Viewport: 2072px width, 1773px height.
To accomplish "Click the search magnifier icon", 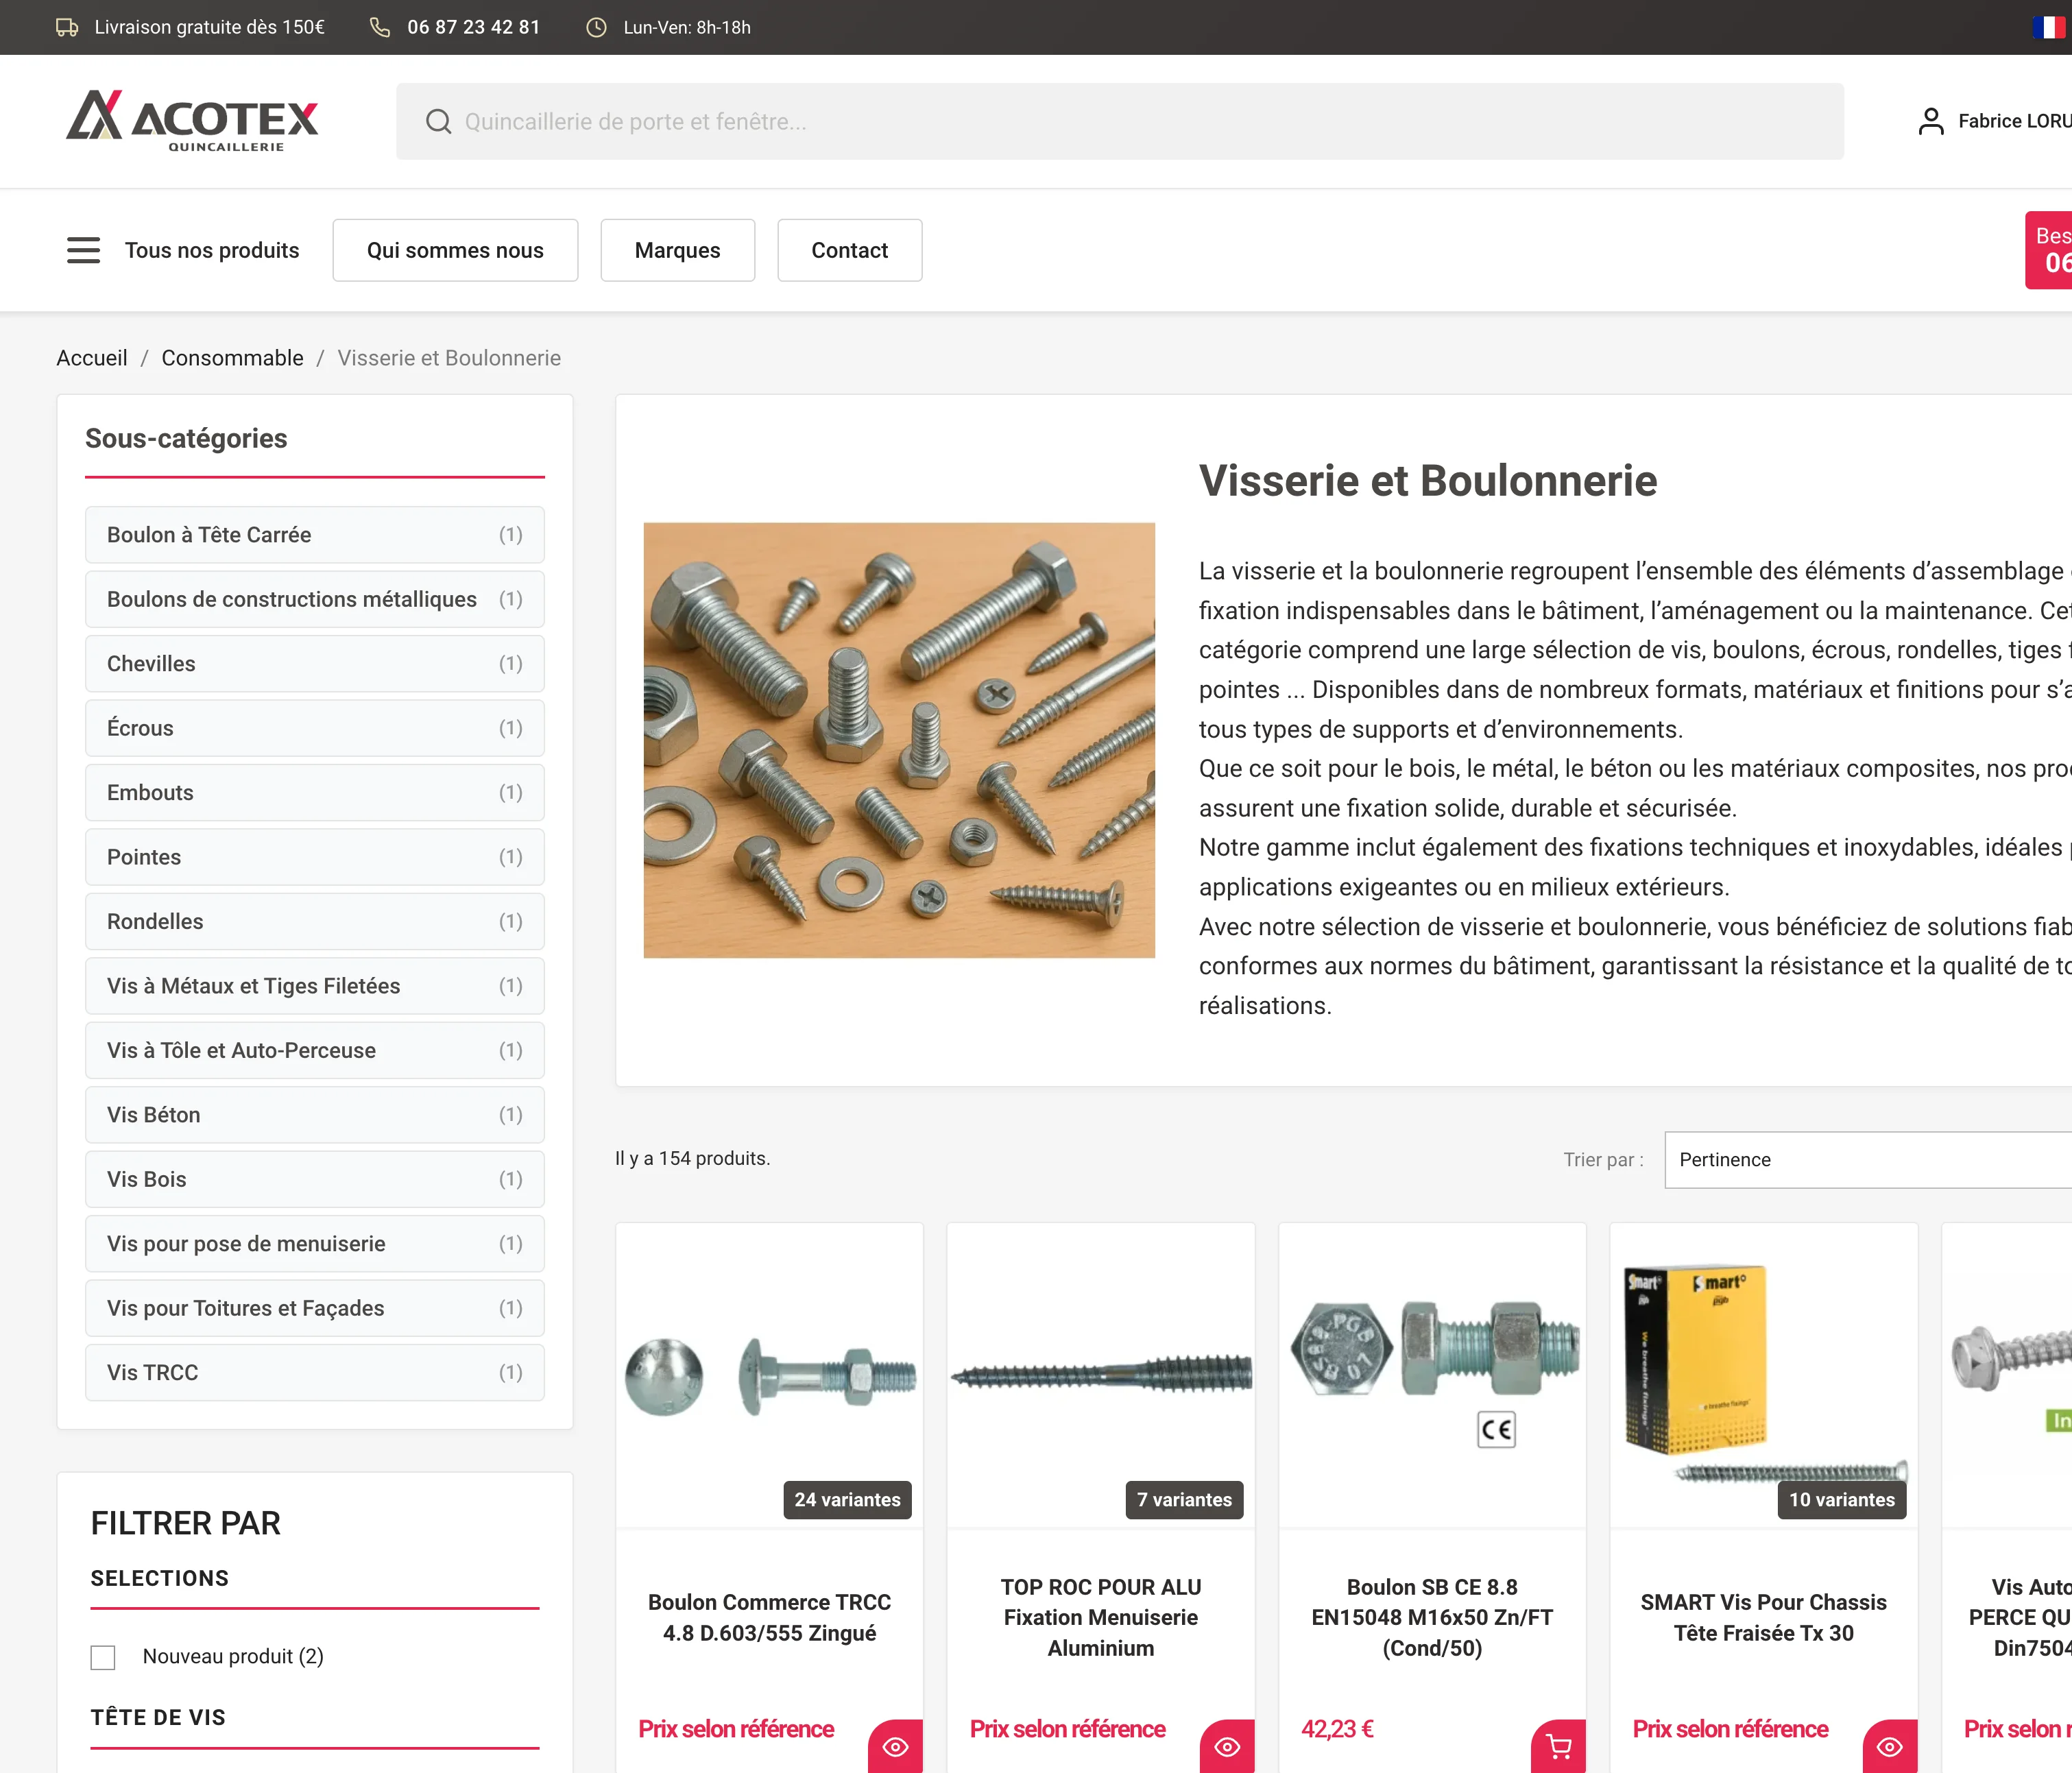I will 438,121.
